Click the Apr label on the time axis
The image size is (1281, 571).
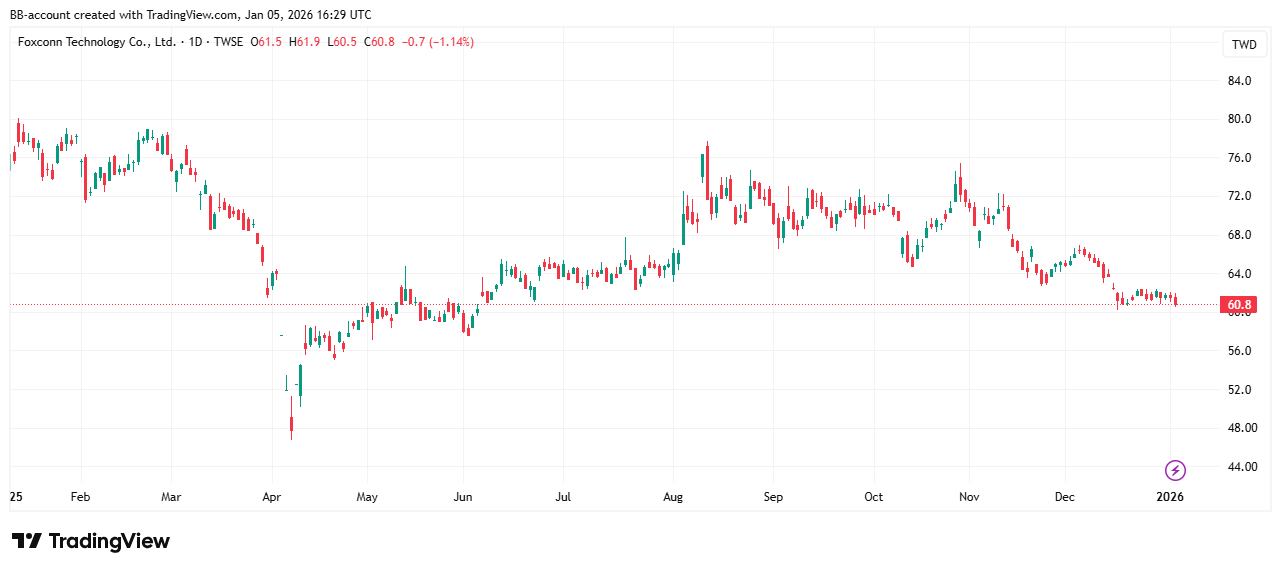(x=270, y=496)
